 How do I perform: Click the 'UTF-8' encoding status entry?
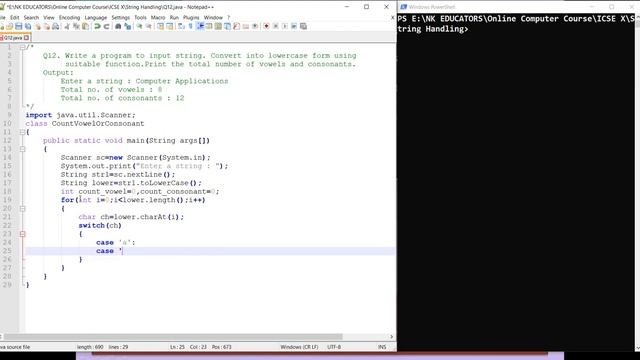click(334, 347)
